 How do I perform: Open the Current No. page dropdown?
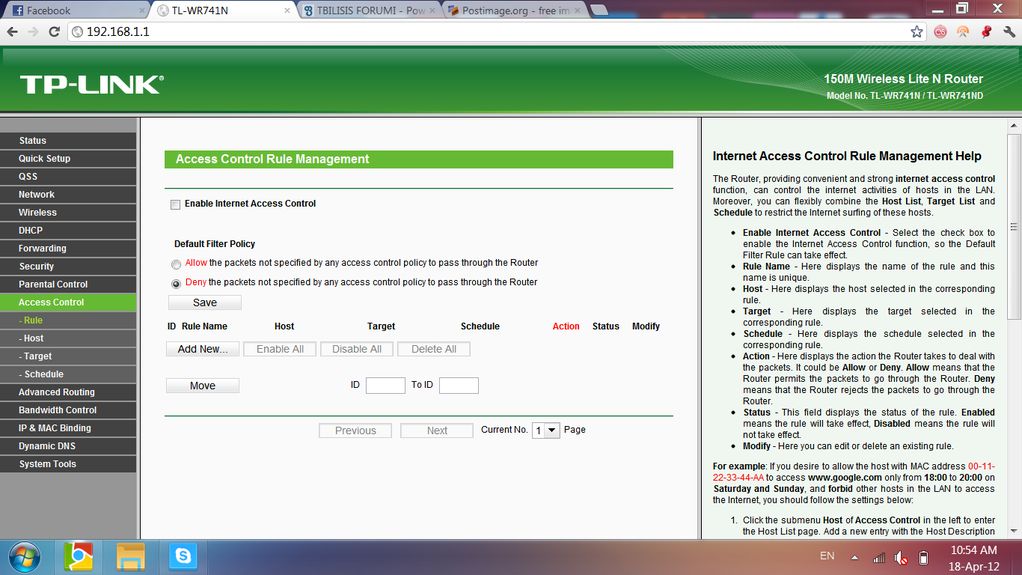pyautogui.click(x=546, y=430)
